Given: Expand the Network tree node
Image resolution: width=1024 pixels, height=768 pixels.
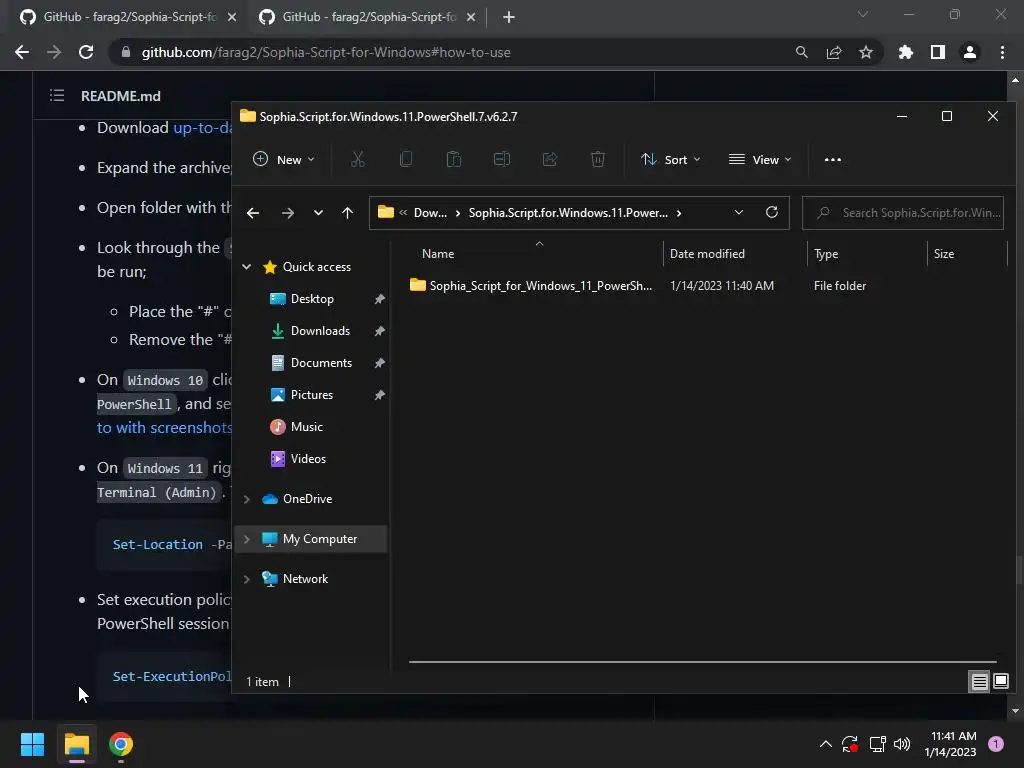Looking at the screenshot, I should click(247, 579).
